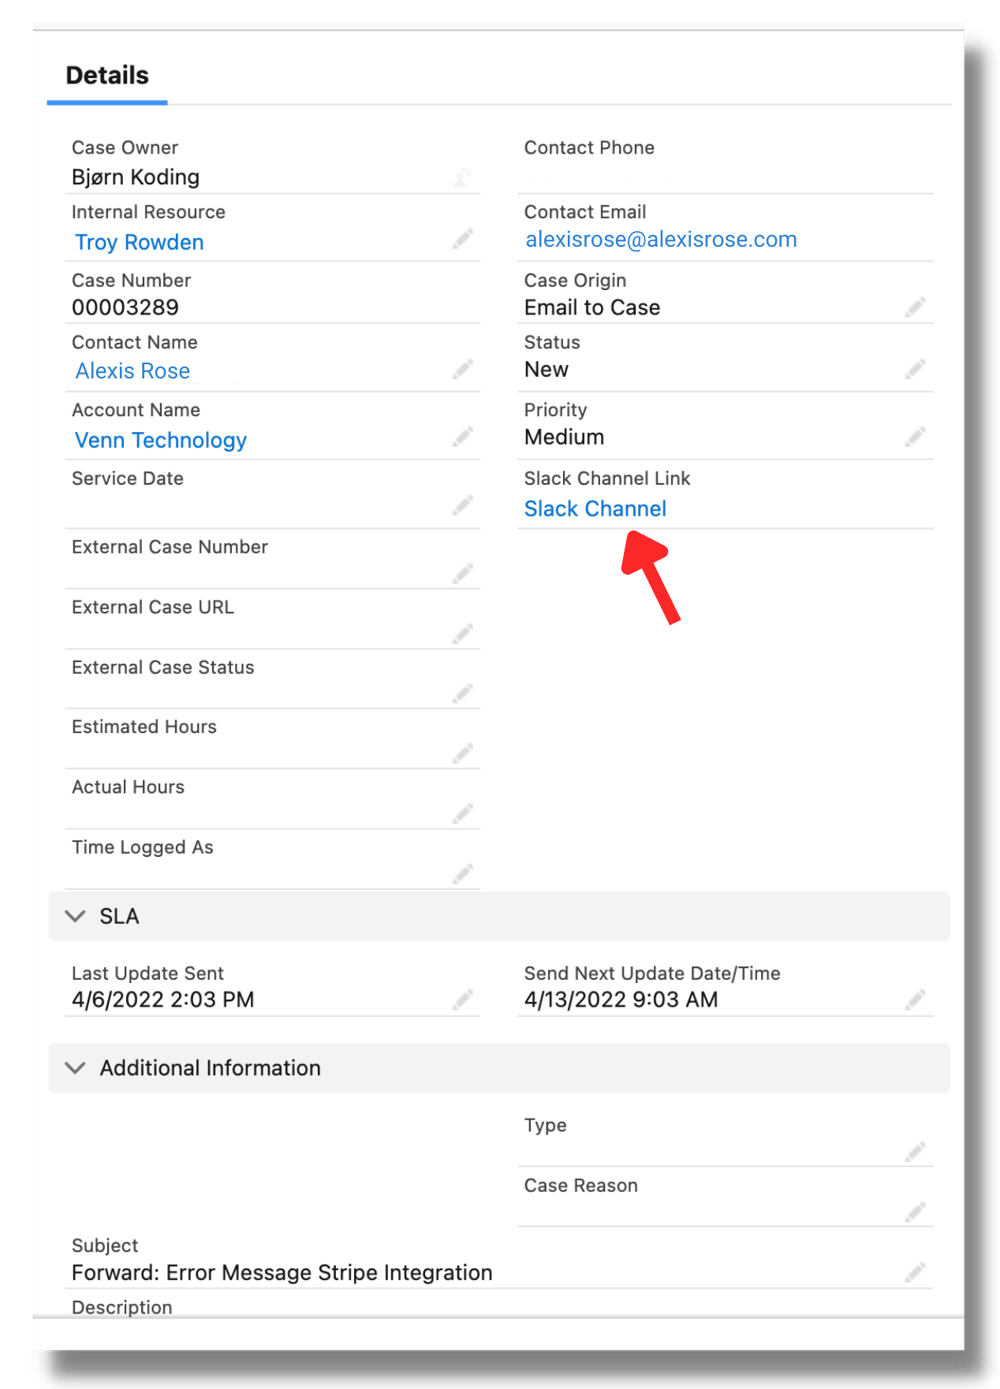Open the Slack Channel link
1000x1389 pixels.
[x=595, y=509]
